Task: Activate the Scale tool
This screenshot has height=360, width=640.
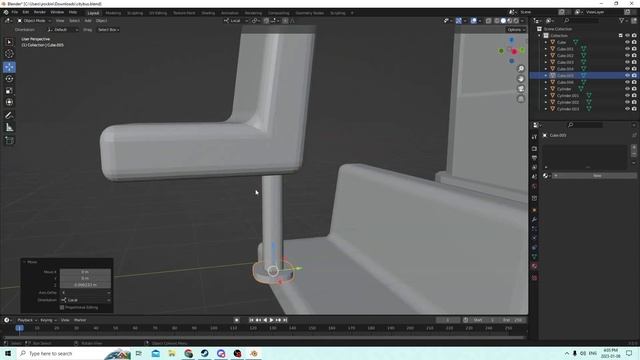Action: (x=9, y=91)
